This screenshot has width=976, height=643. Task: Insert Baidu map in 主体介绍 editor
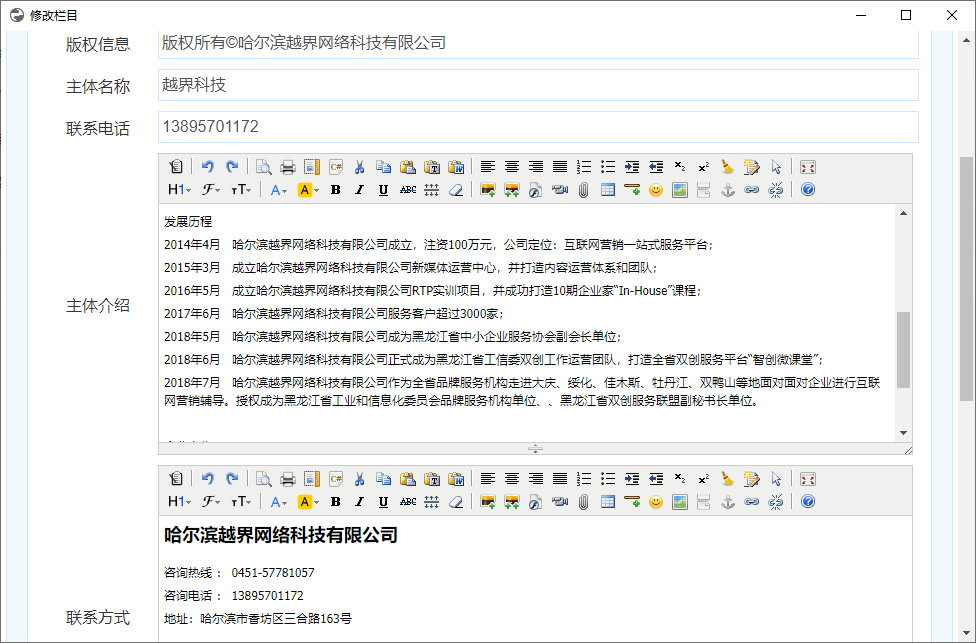coord(680,190)
